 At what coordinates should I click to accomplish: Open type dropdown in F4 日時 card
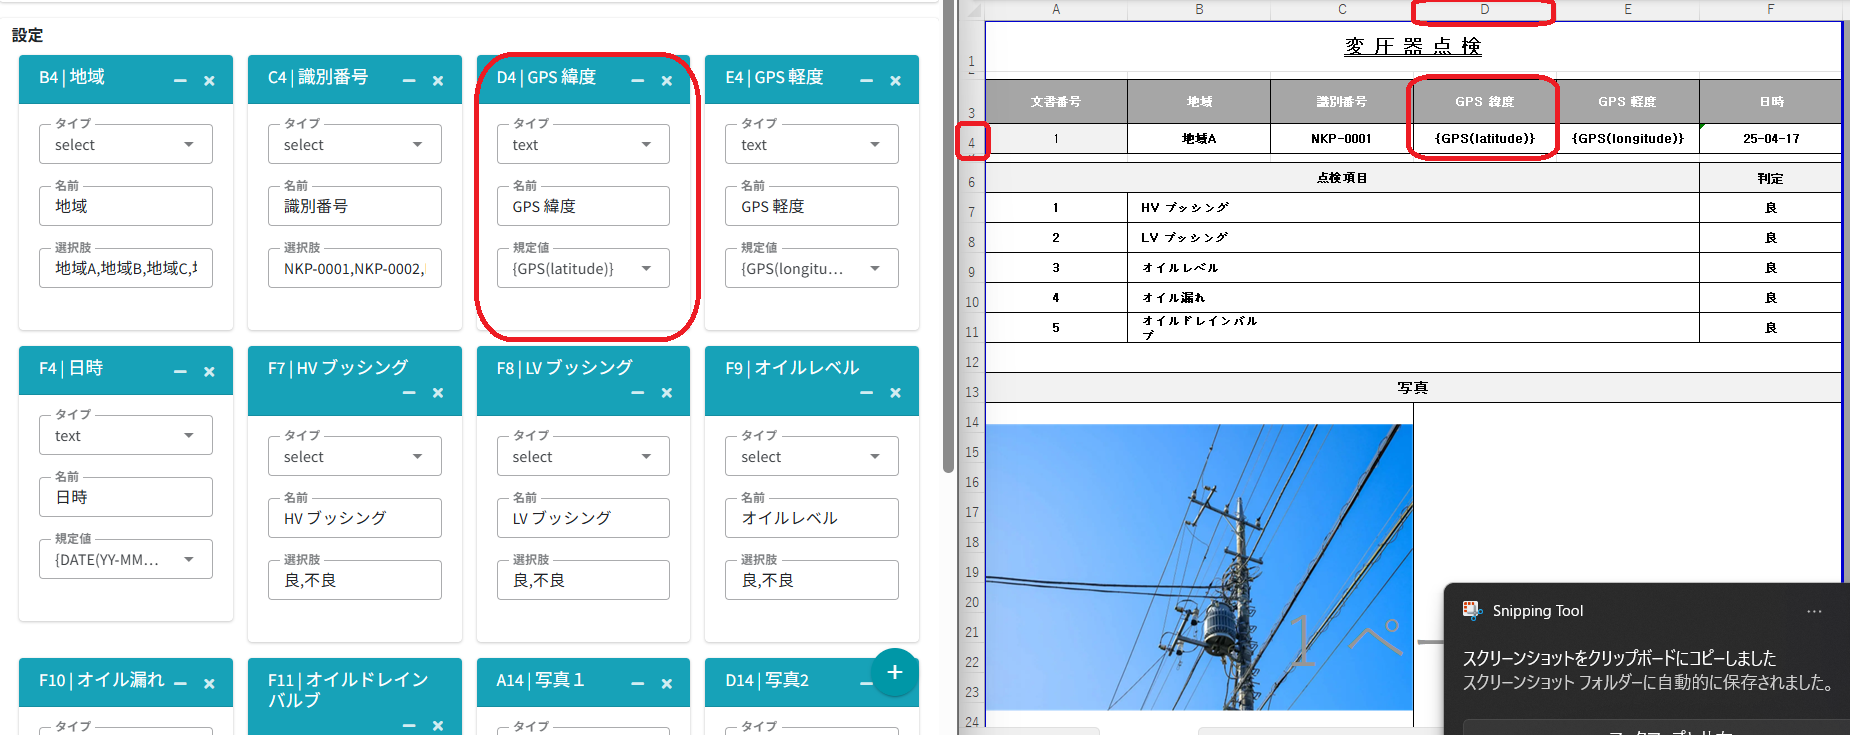click(126, 435)
